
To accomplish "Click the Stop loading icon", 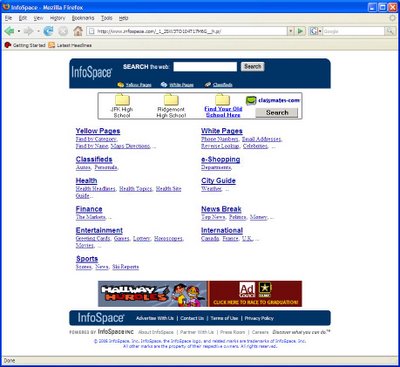I will tap(63, 31).
